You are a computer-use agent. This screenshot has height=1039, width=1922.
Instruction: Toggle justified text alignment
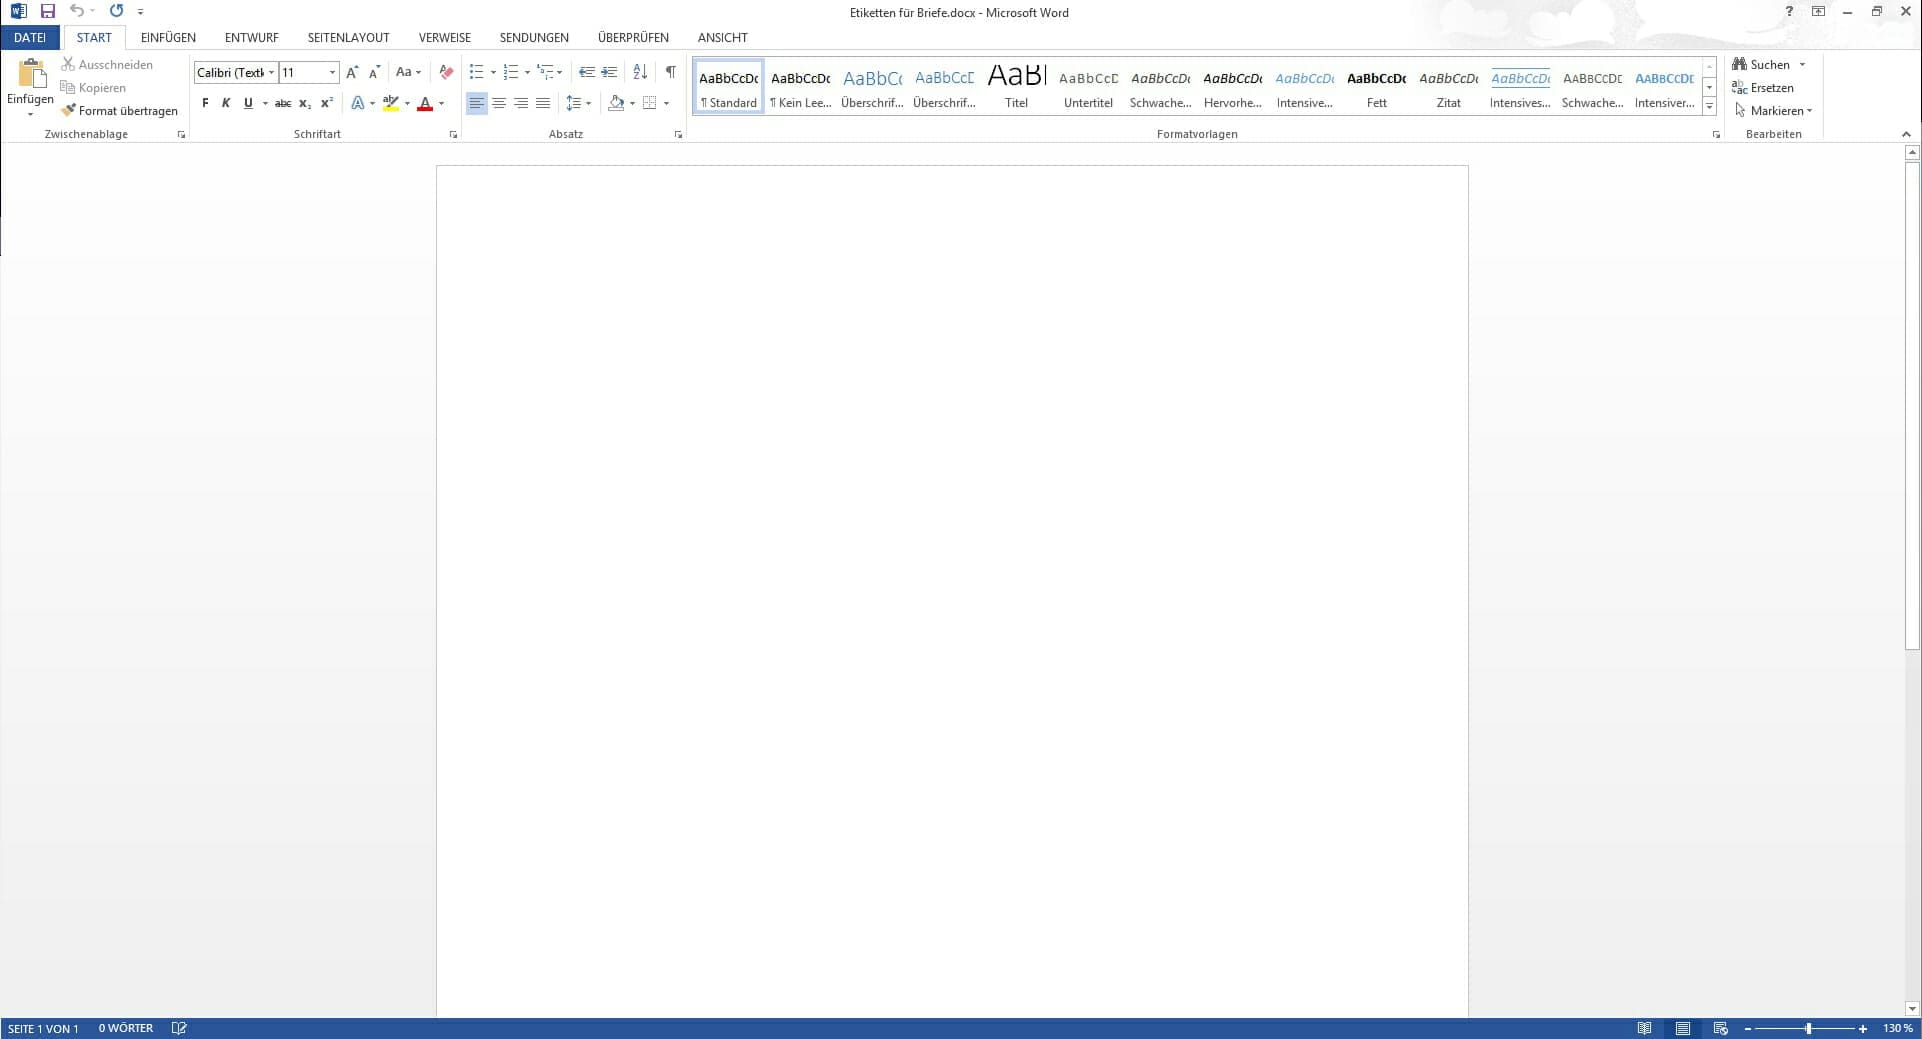pos(543,103)
